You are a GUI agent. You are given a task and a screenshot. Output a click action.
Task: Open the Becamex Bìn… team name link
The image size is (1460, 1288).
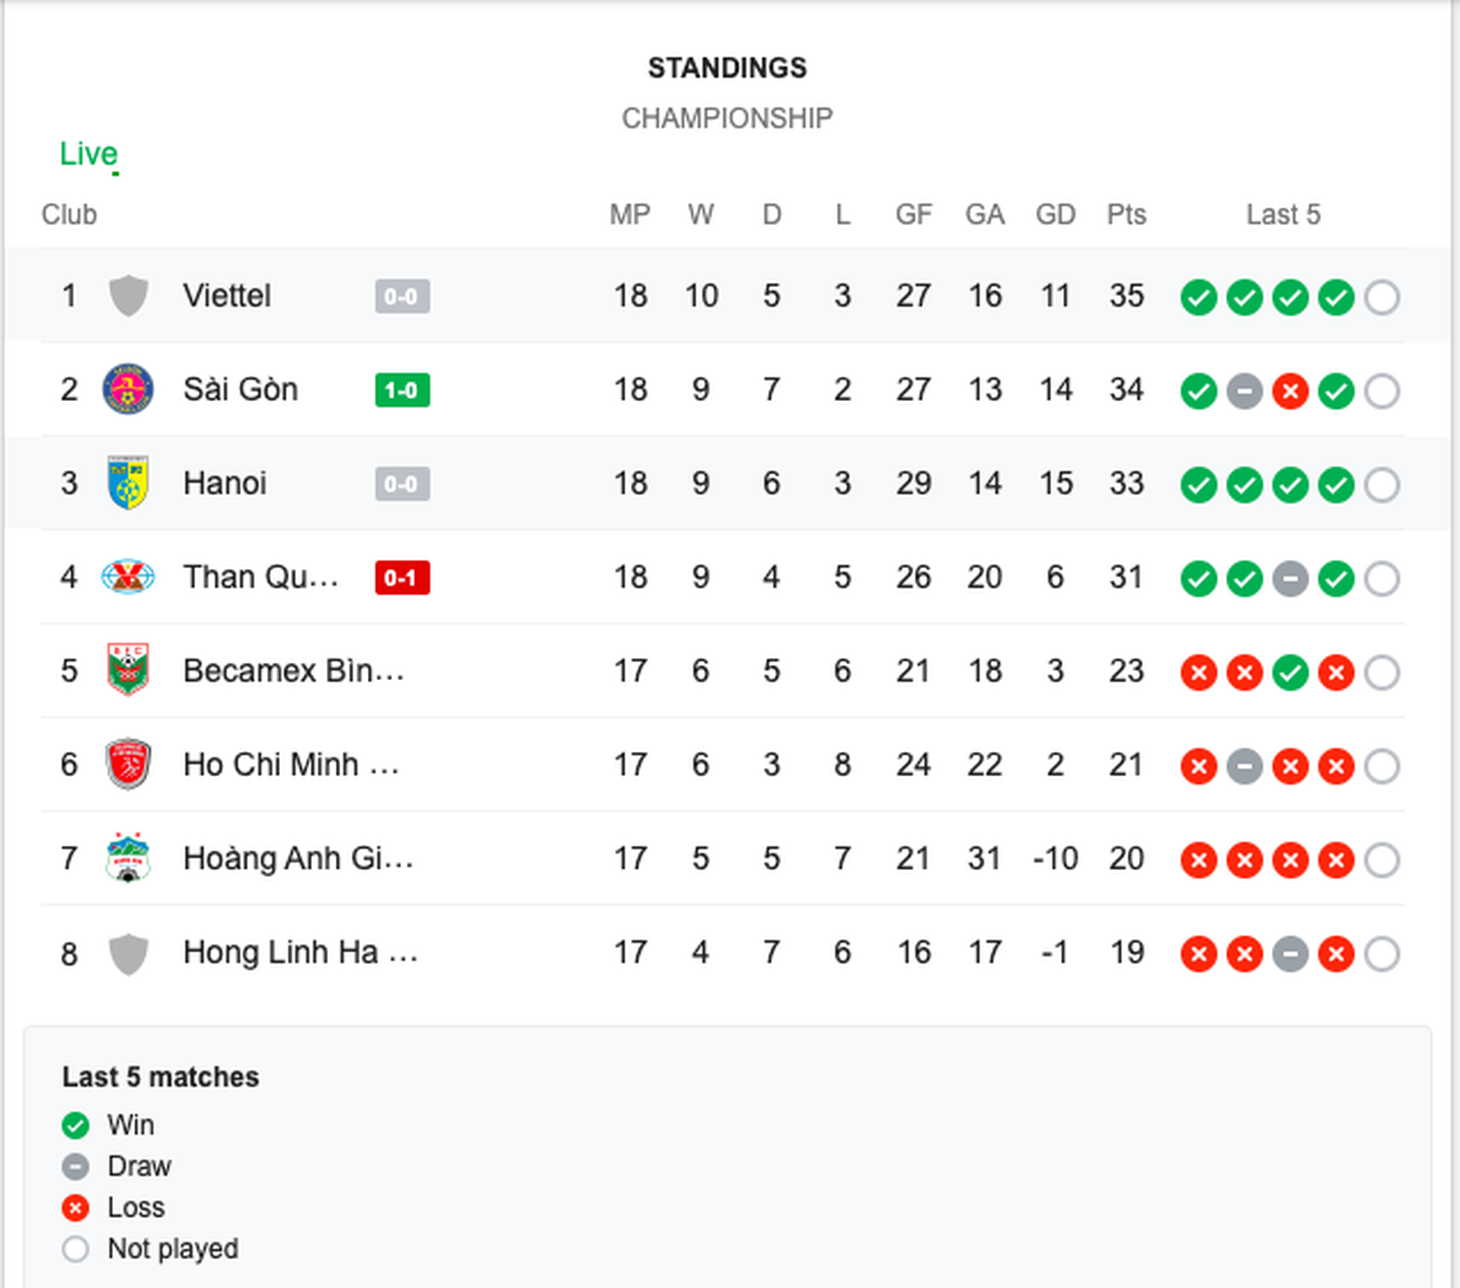pyautogui.click(x=294, y=670)
